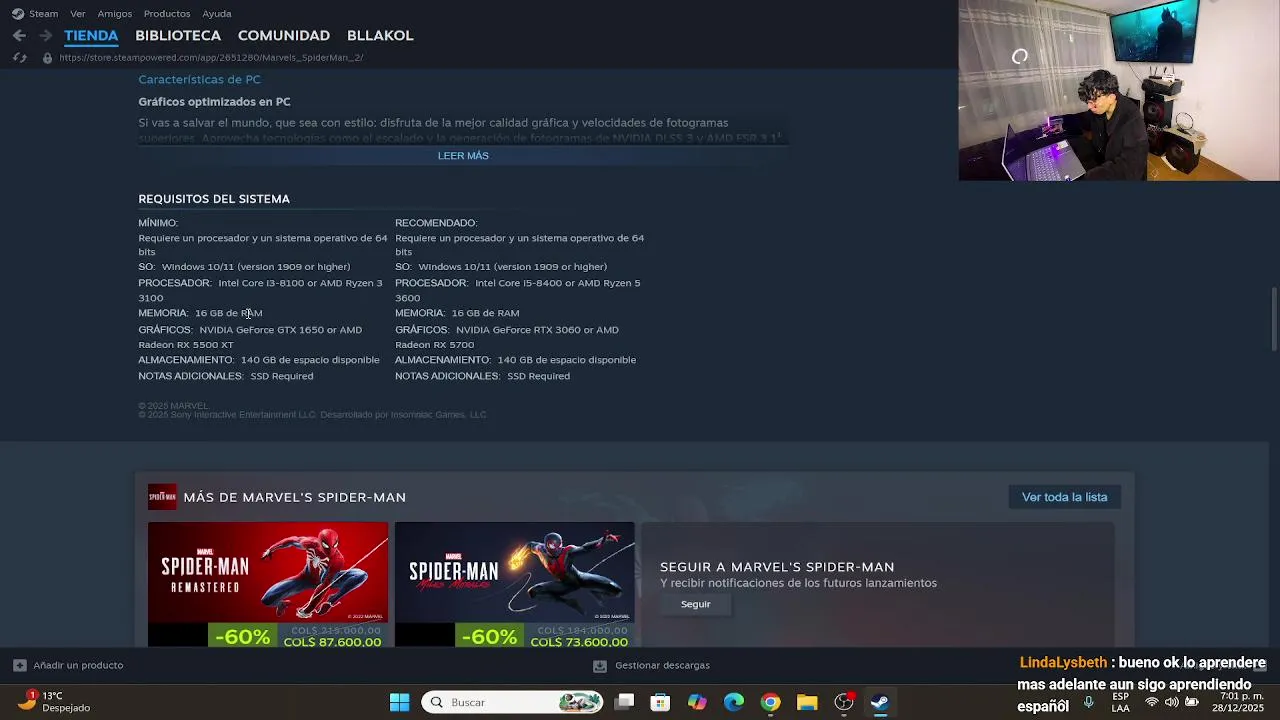The image size is (1280, 720).
Task: Click the webcam overlay video
Action: pyautogui.click(x=1119, y=90)
